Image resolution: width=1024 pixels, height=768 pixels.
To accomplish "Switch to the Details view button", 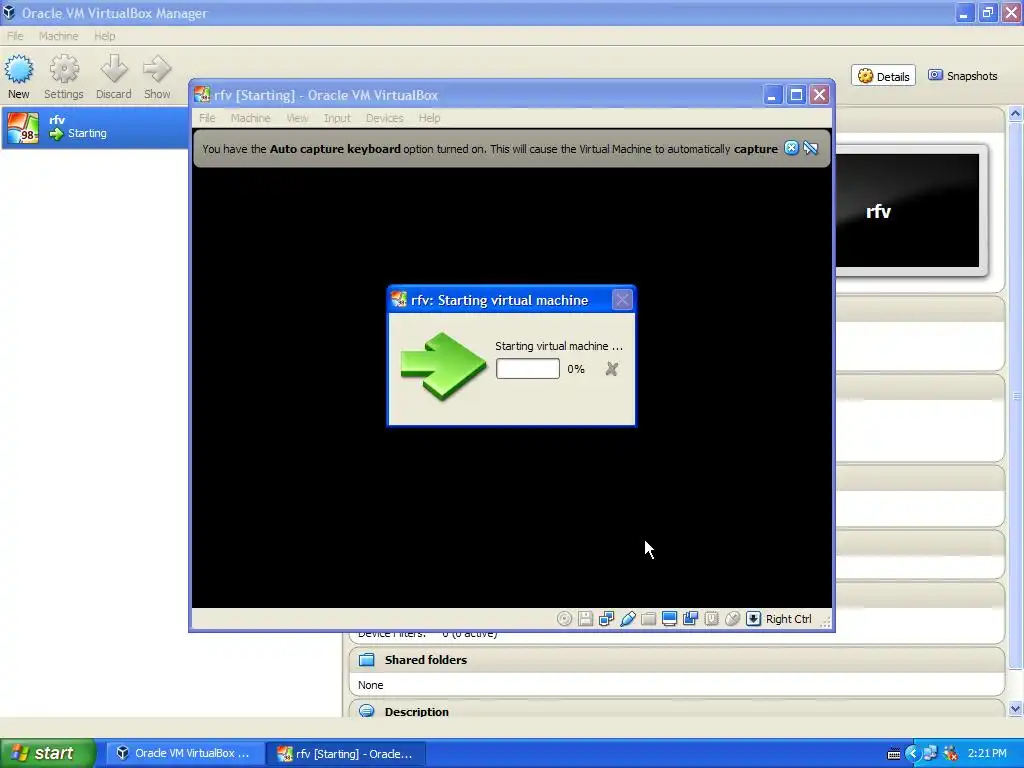I will click(884, 76).
